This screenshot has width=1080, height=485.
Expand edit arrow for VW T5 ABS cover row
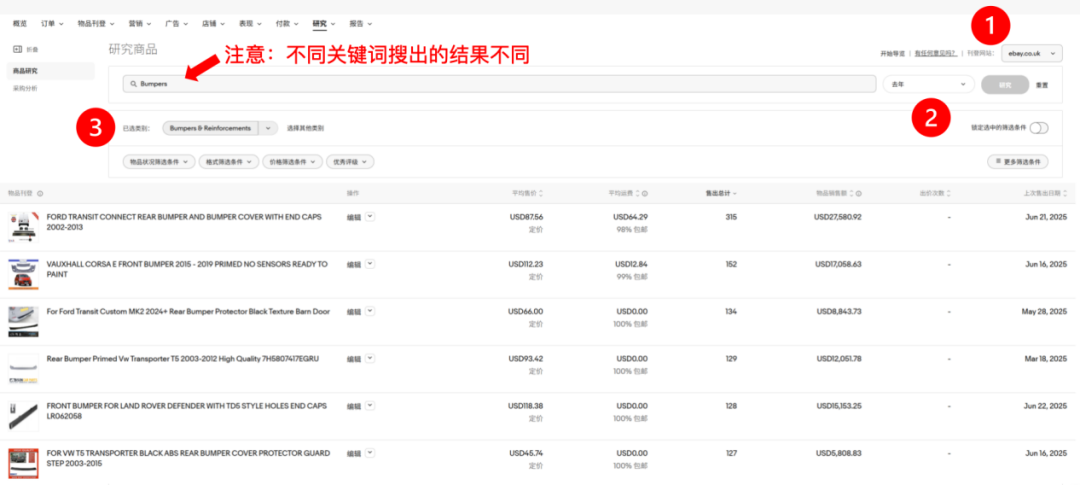(x=370, y=453)
